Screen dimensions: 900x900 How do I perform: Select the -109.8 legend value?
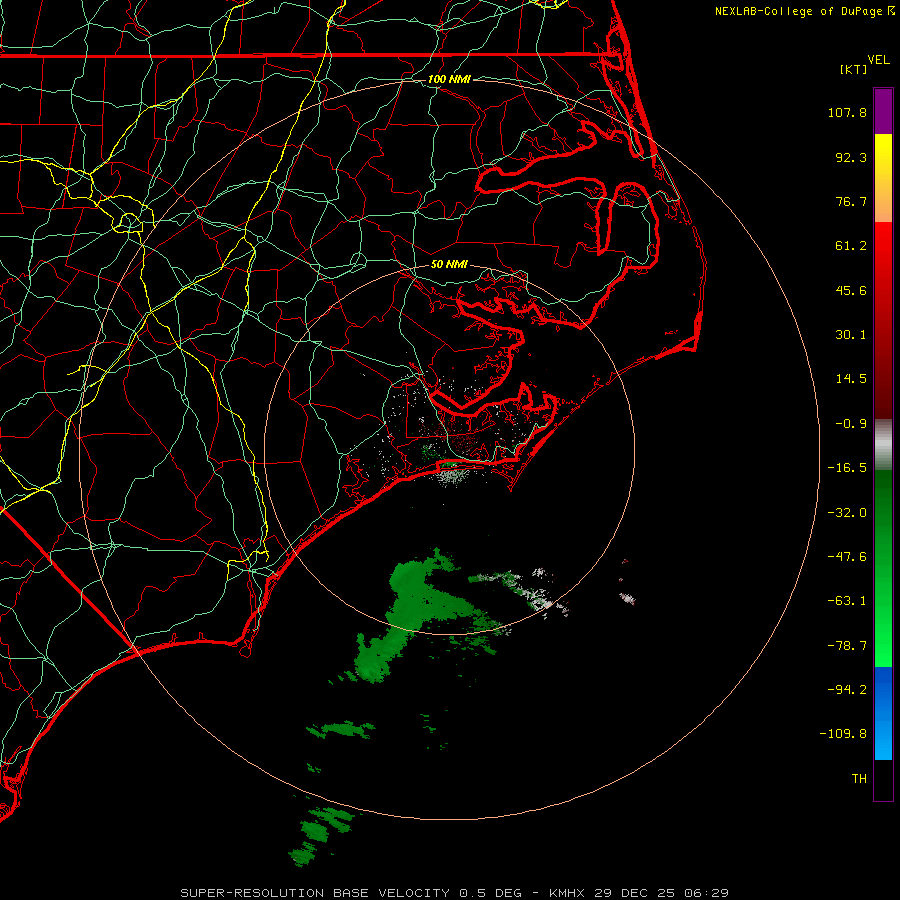[x=843, y=734]
